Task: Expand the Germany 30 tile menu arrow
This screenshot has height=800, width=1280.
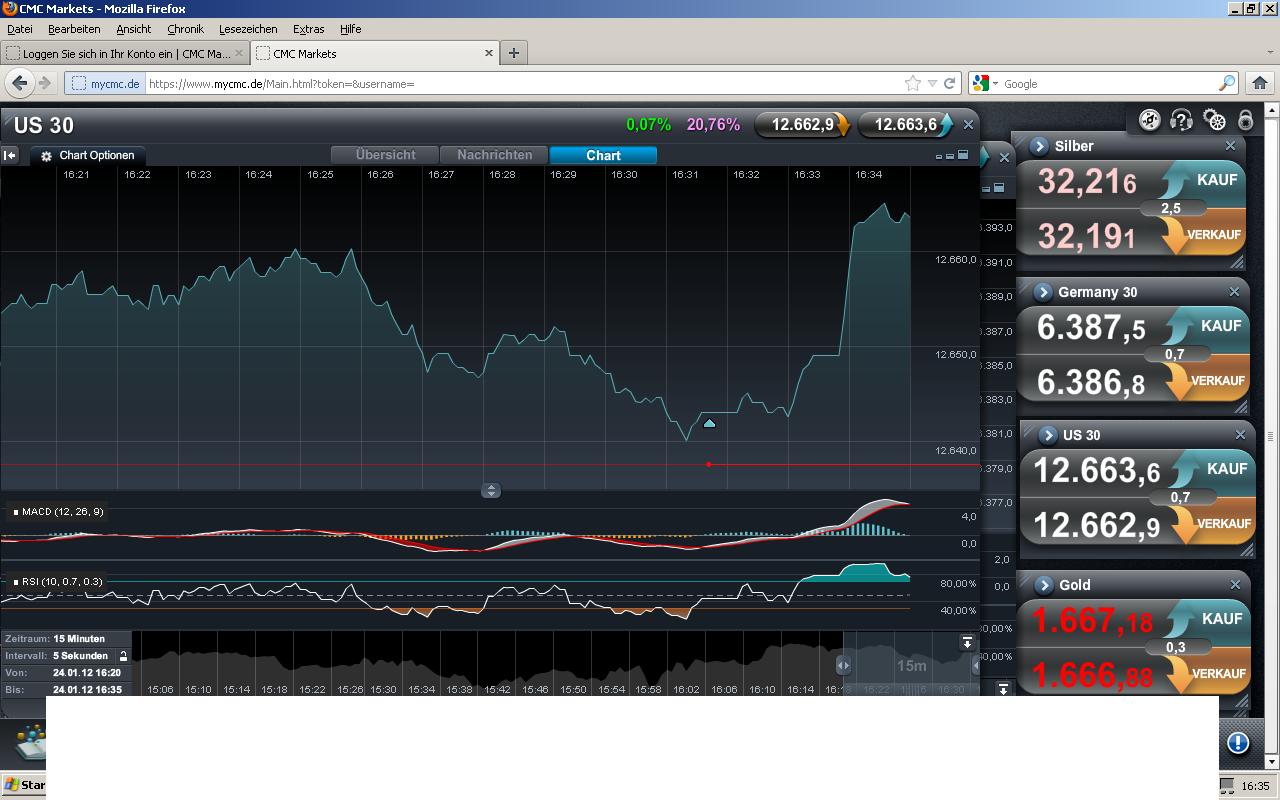Action: [x=1043, y=292]
